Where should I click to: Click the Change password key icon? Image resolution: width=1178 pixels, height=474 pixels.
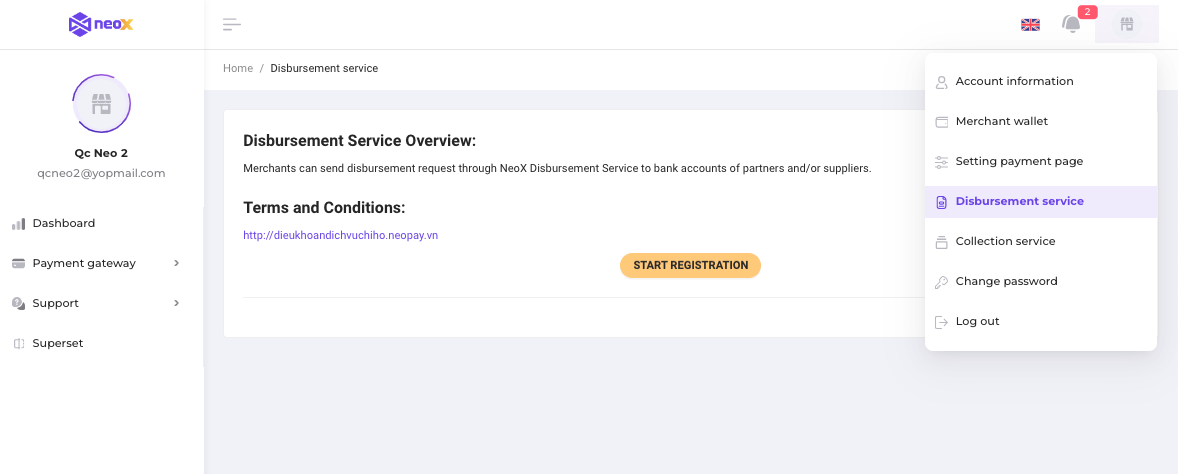click(x=941, y=282)
